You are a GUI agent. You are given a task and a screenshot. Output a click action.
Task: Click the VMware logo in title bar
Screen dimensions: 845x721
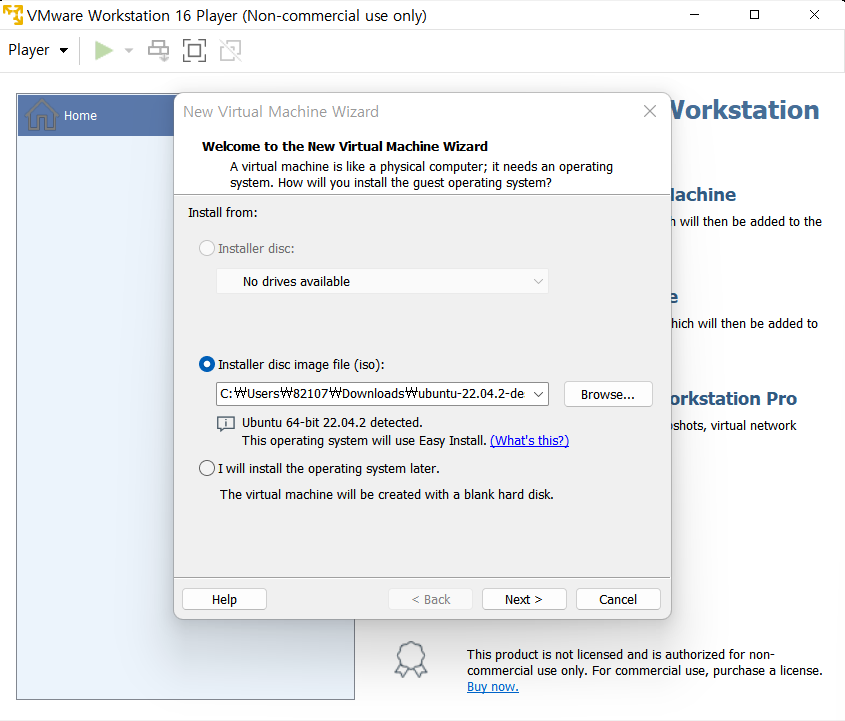tap(13, 15)
